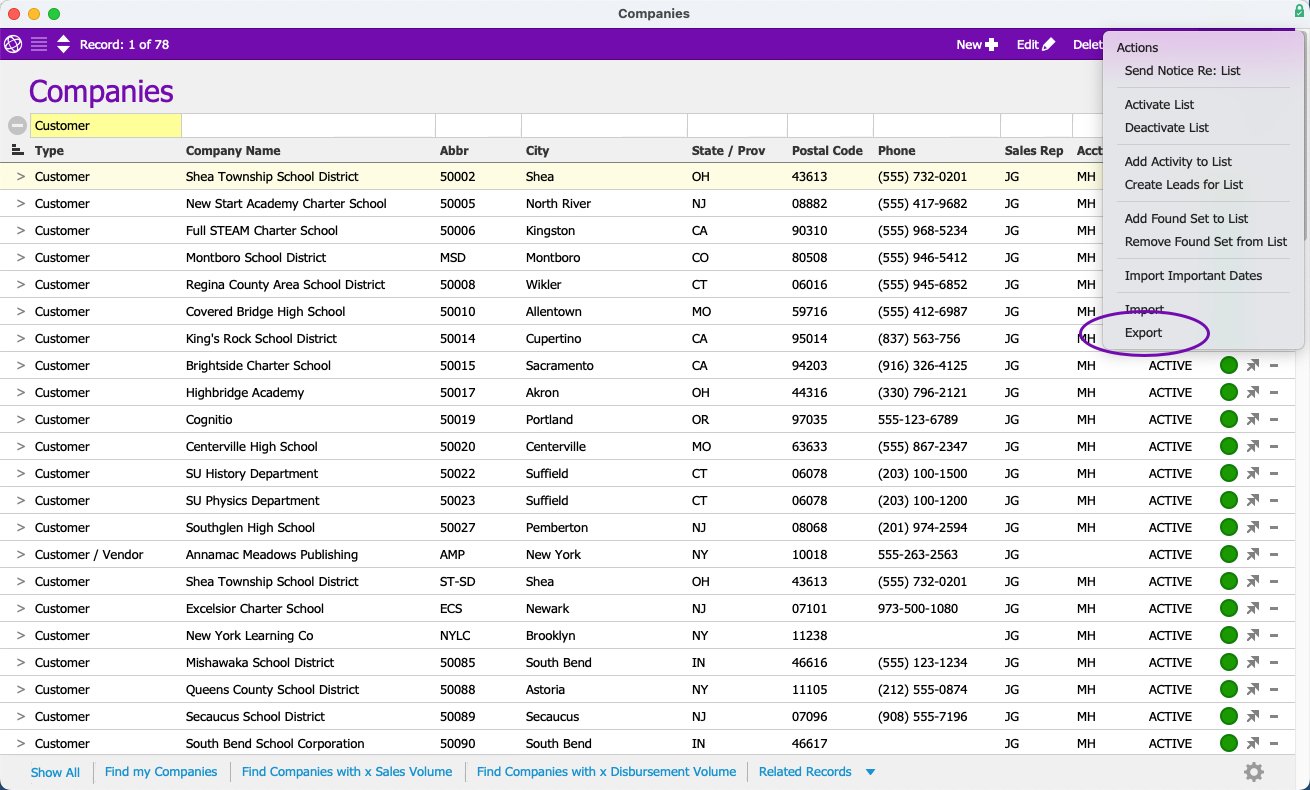Expand the King's Rock School District row chevron
1310x790 pixels.
pyautogui.click(x=20, y=339)
